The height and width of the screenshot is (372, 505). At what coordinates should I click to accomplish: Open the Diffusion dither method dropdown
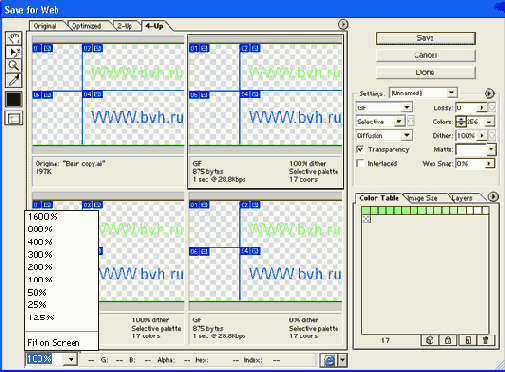pos(384,135)
